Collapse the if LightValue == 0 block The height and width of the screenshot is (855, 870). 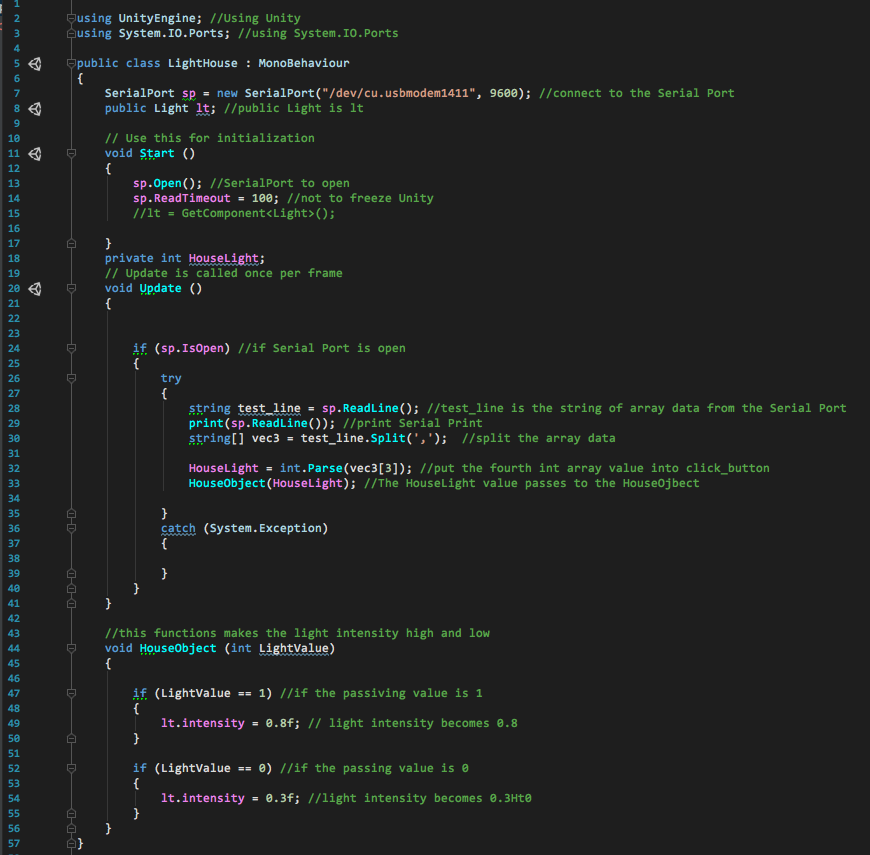[71, 768]
